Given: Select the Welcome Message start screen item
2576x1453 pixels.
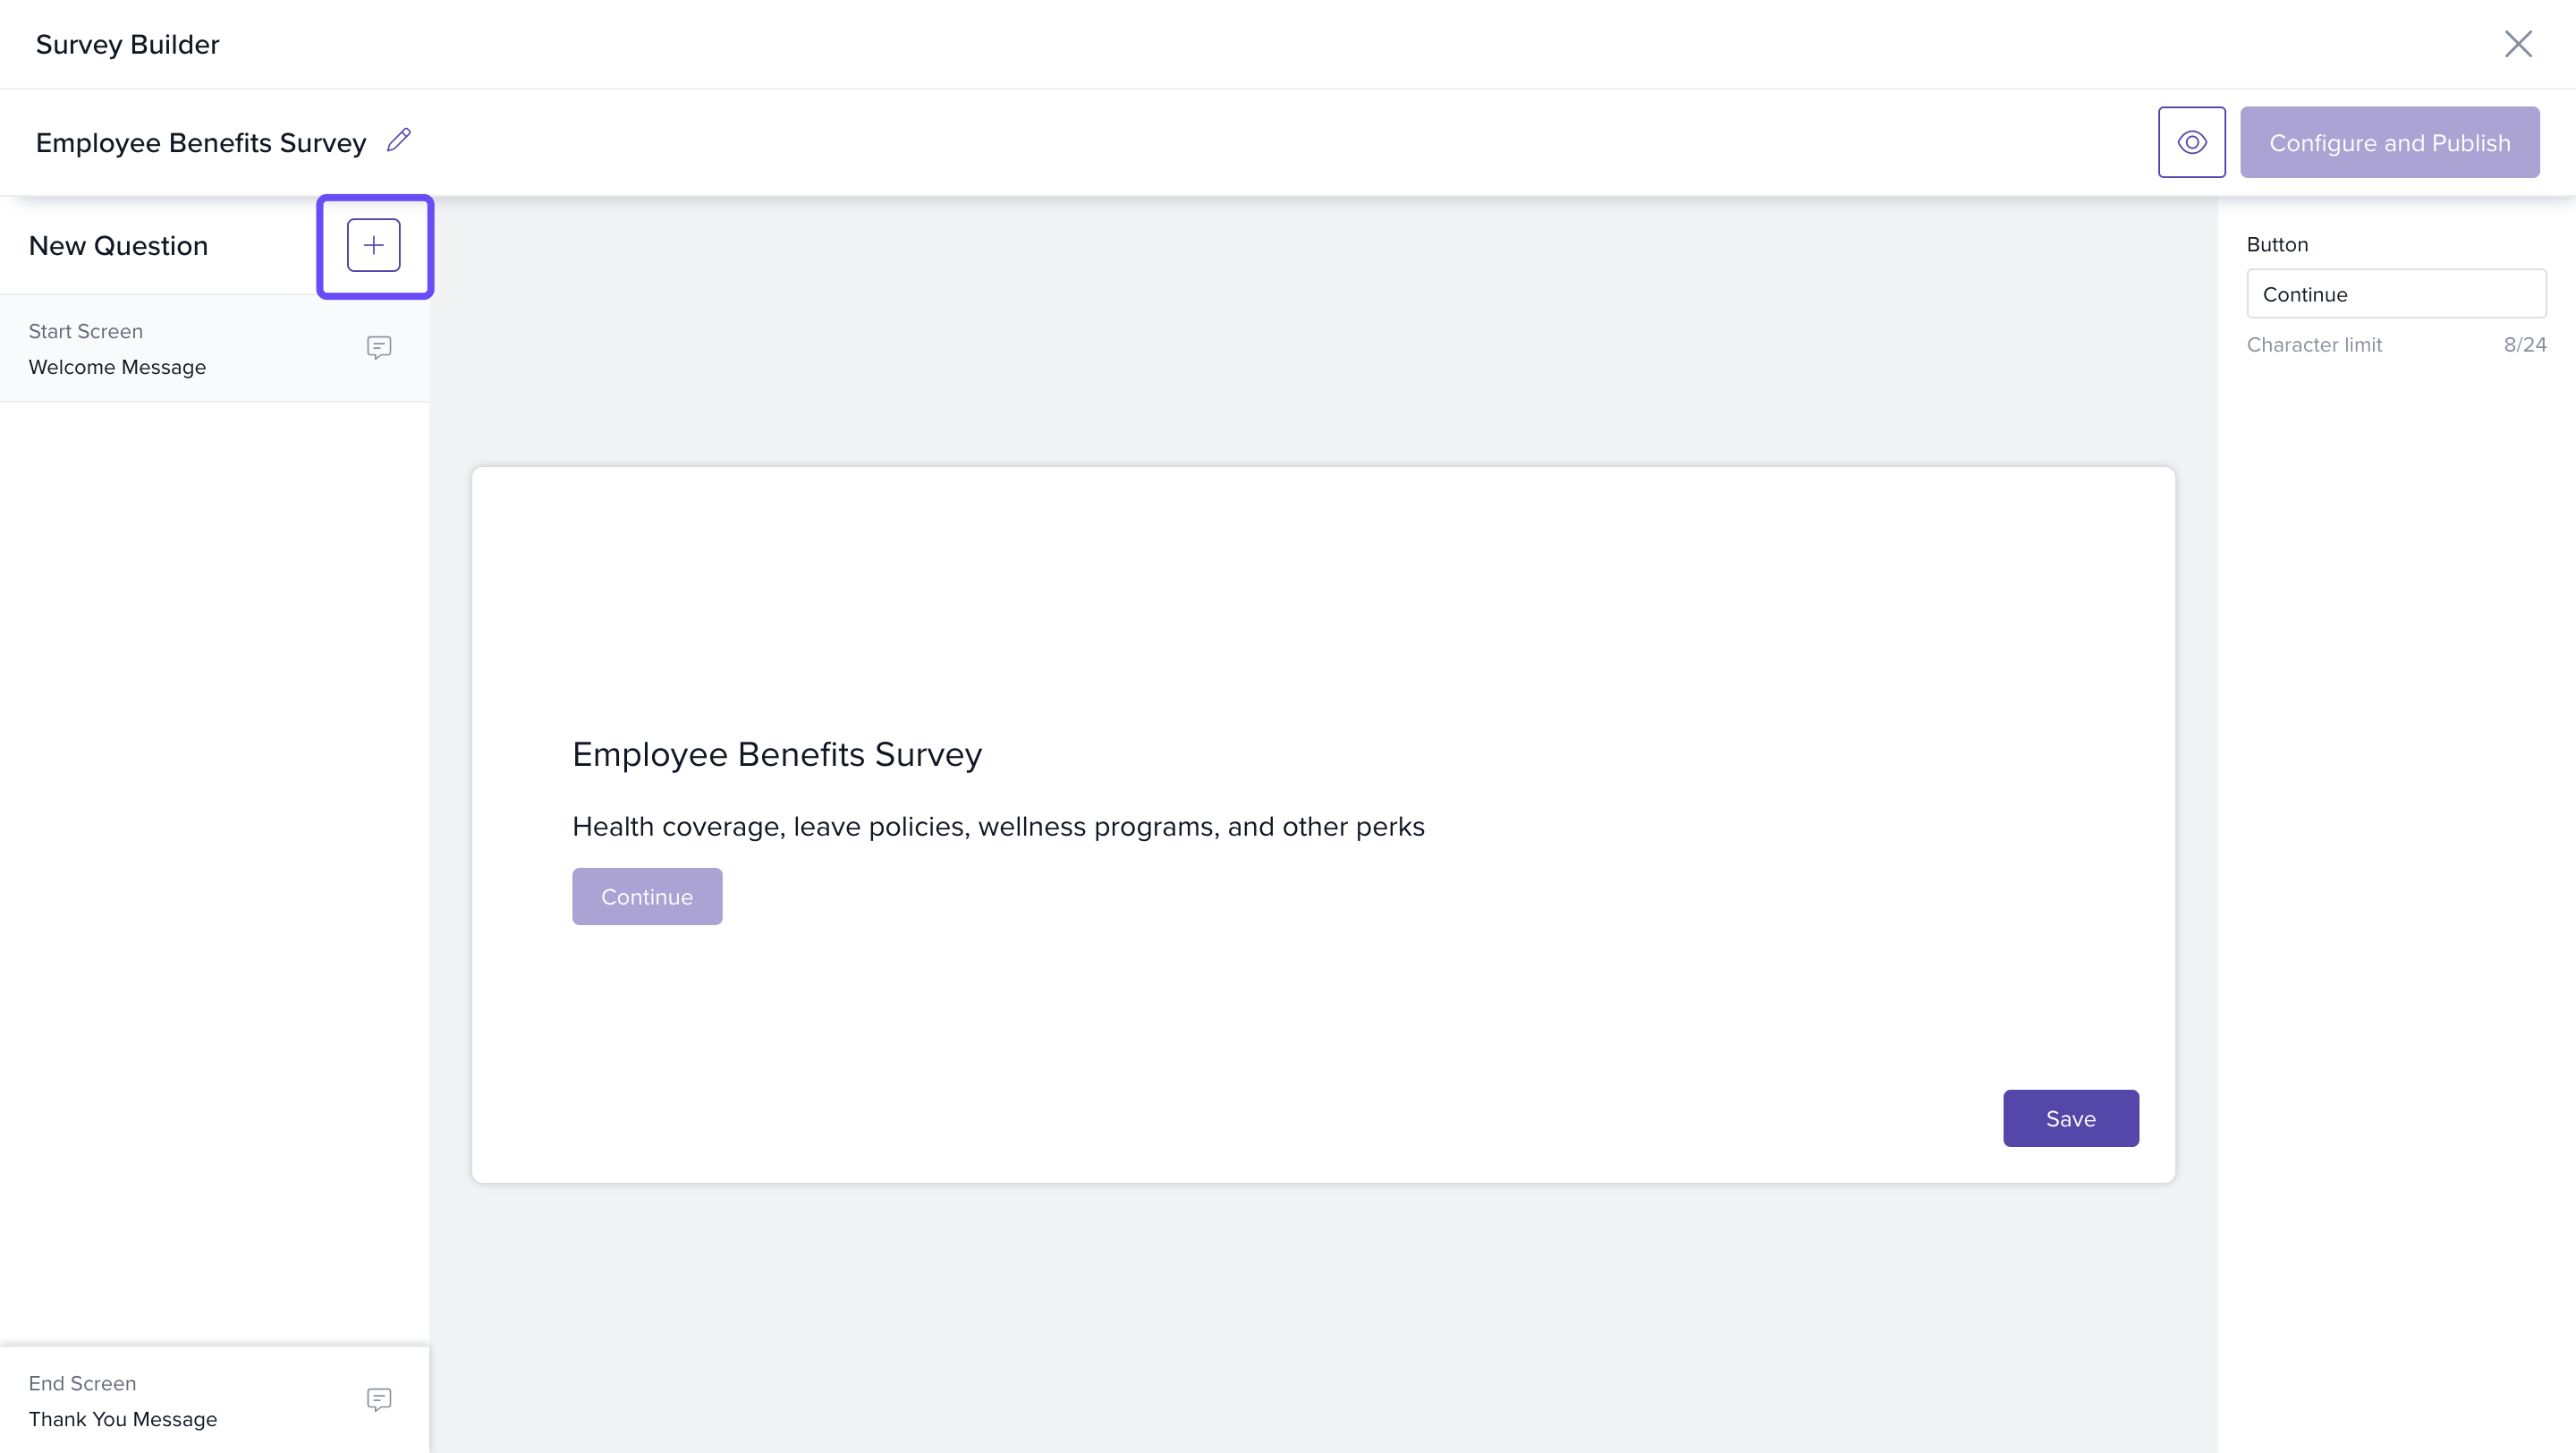Looking at the screenshot, I should coord(117,367).
